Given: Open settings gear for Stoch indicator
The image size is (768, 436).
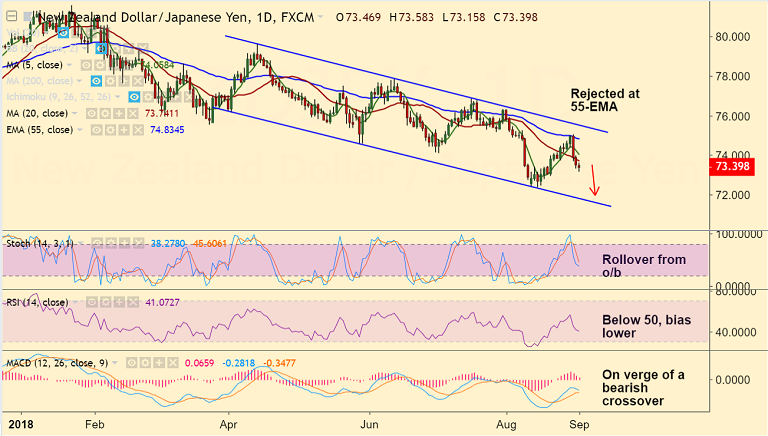Looking at the screenshot, I should click(x=111, y=243).
